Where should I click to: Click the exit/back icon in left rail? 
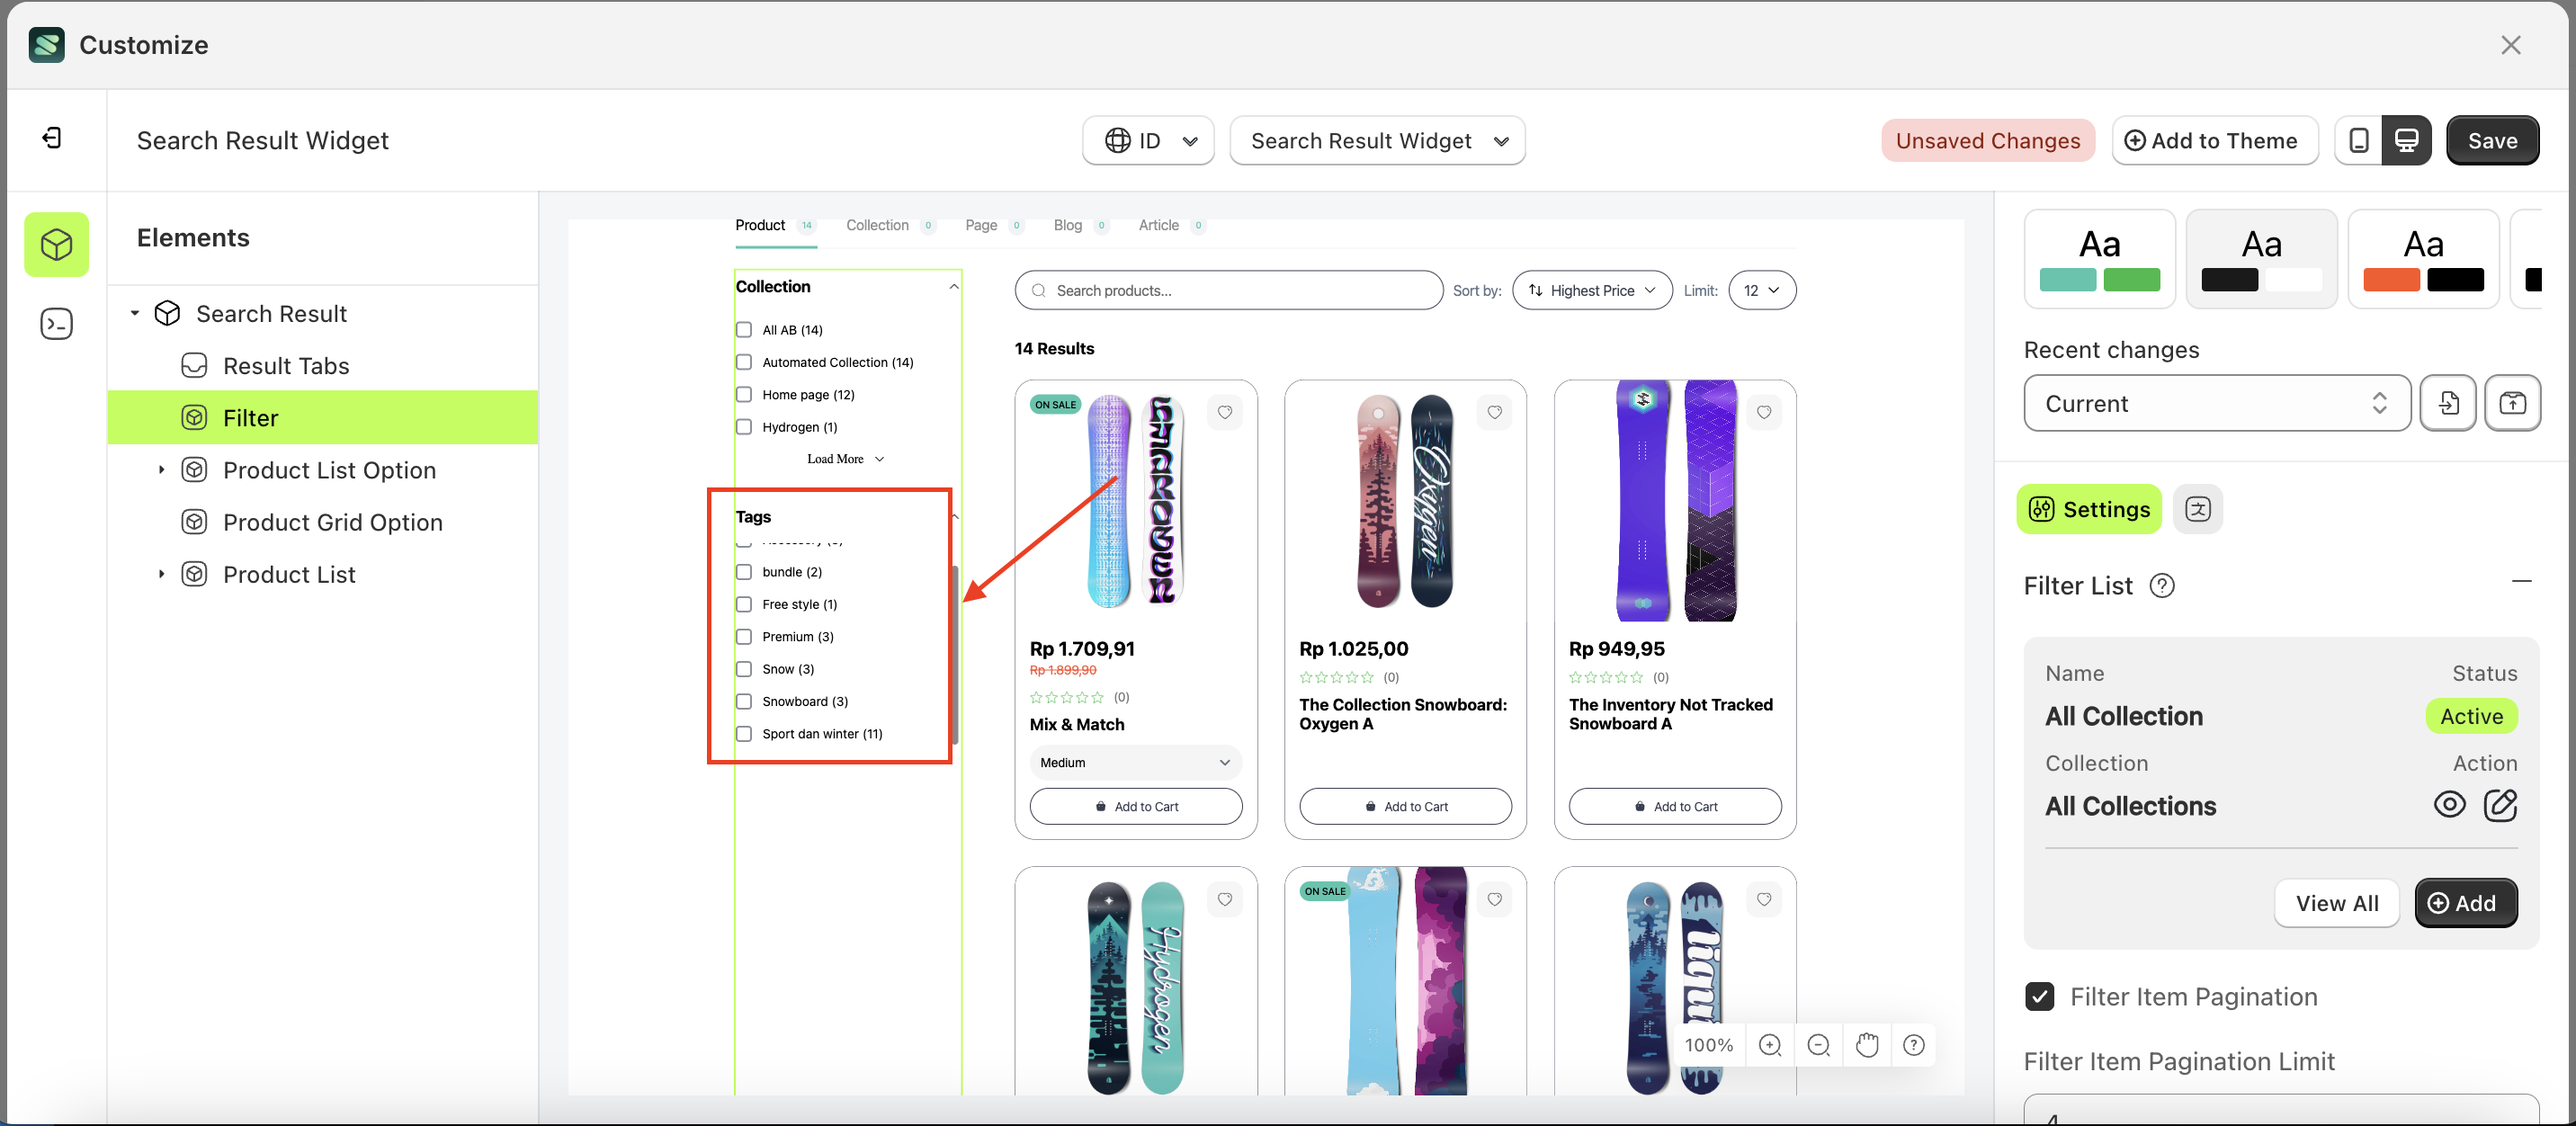(52, 138)
